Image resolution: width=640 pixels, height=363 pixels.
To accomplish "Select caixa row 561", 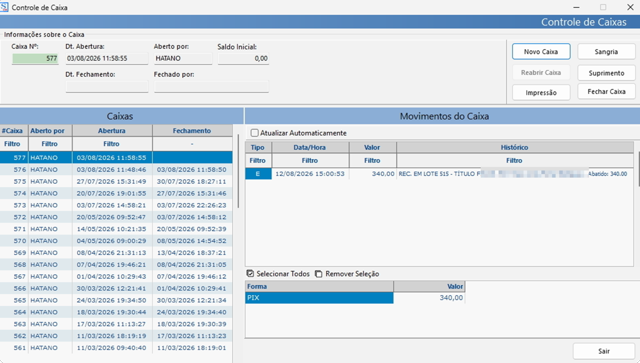I will point(116,347).
